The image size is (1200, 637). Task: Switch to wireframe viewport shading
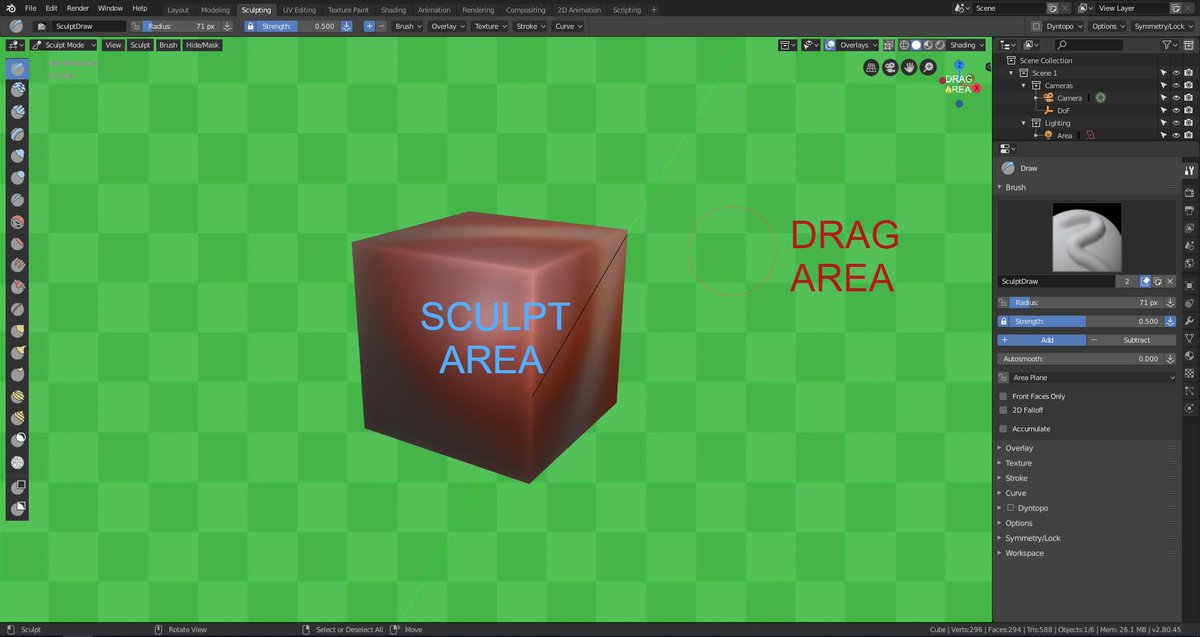click(x=904, y=45)
